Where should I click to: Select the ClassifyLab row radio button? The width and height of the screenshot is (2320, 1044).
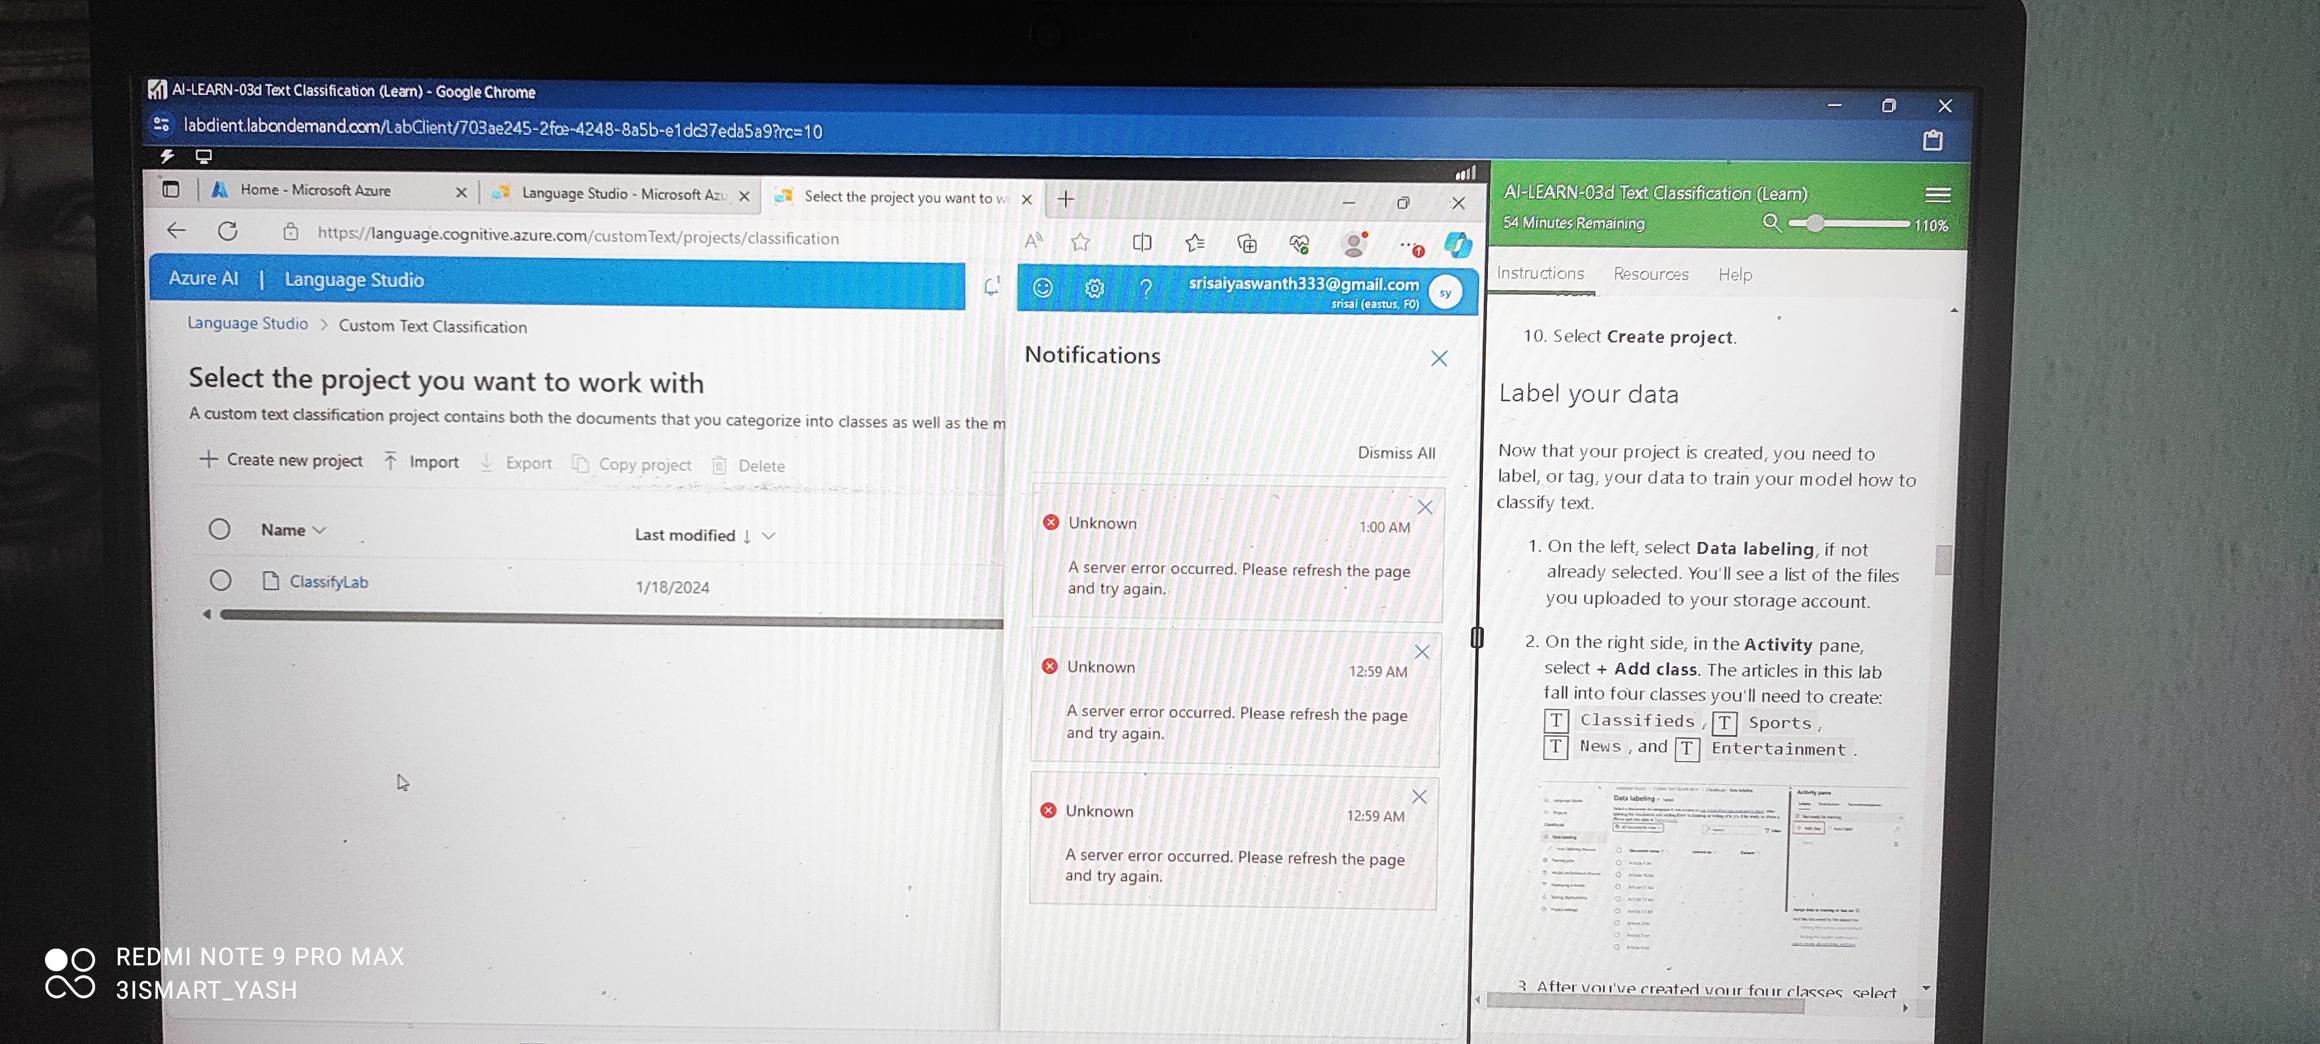221,580
